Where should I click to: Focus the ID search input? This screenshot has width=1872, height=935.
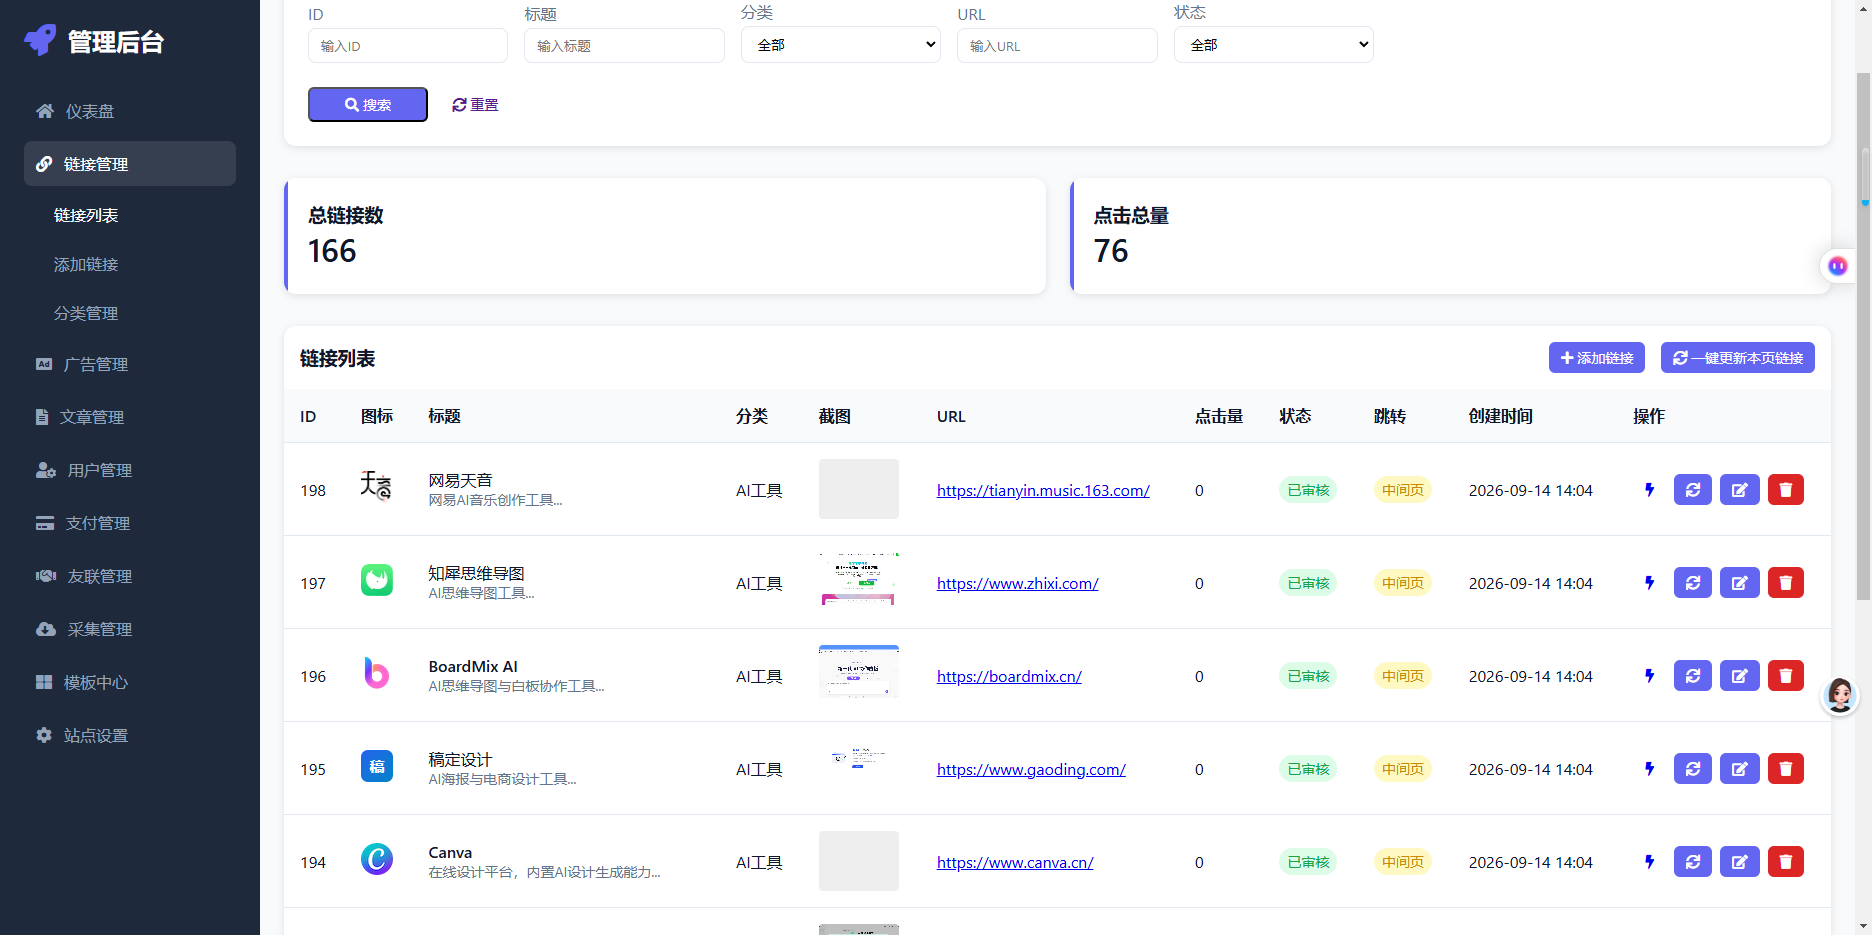click(x=408, y=46)
